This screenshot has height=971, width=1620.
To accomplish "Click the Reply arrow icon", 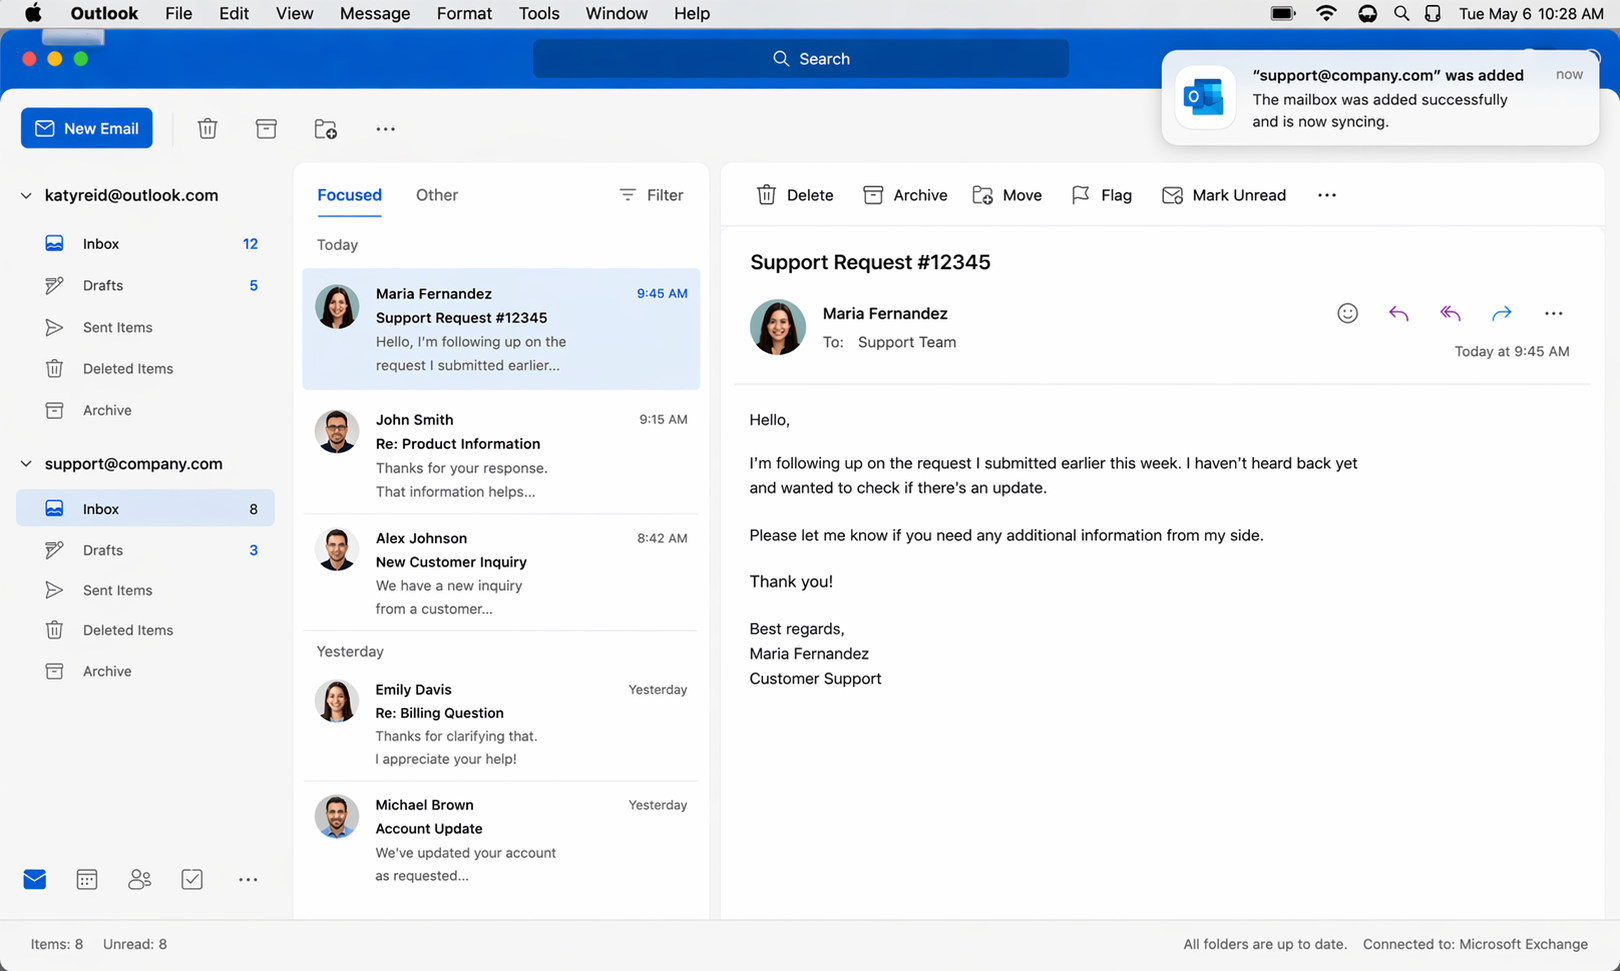I will tap(1398, 314).
